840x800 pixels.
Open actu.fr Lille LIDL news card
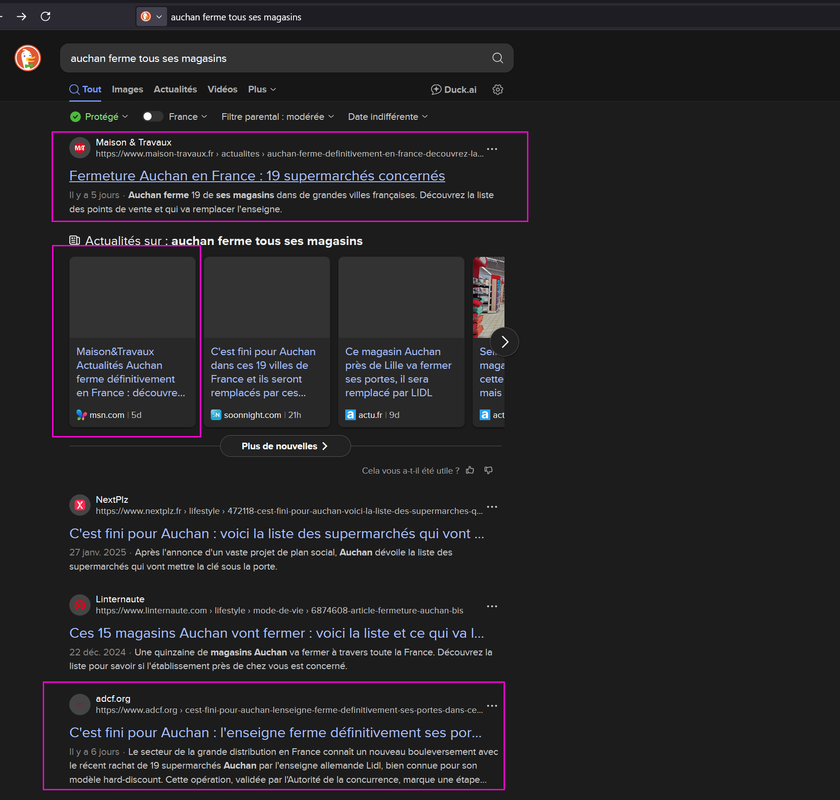click(x=401, y=342)
